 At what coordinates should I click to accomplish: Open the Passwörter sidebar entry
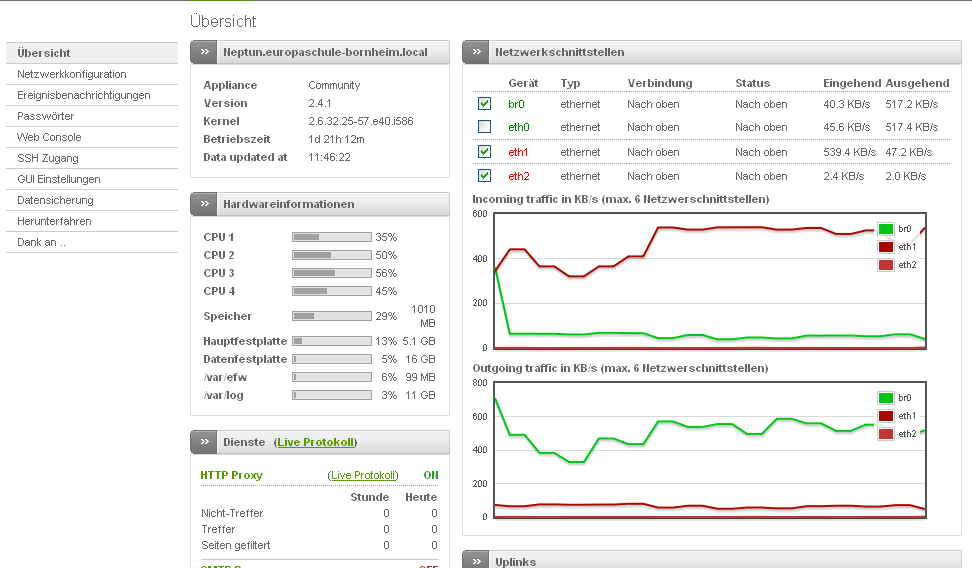pyautogui.click(x=46, y=116)
